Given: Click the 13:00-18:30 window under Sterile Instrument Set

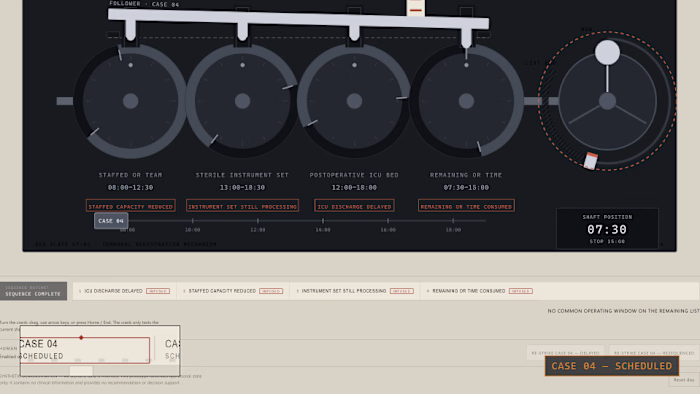Looking at the screenshot, I should point(242,187).
